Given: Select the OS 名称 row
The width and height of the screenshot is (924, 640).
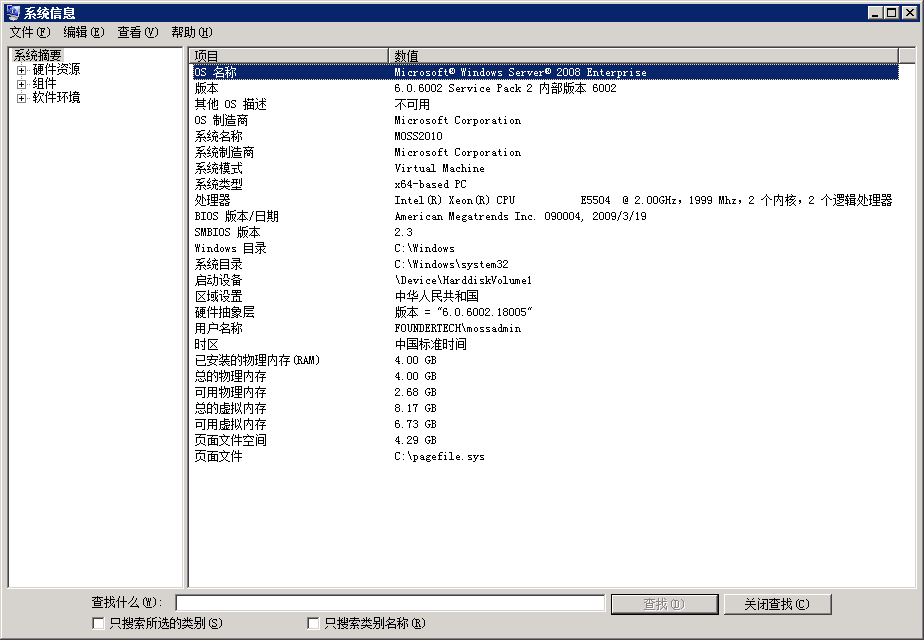Looking at the screenshot, I should click(545, 72).
